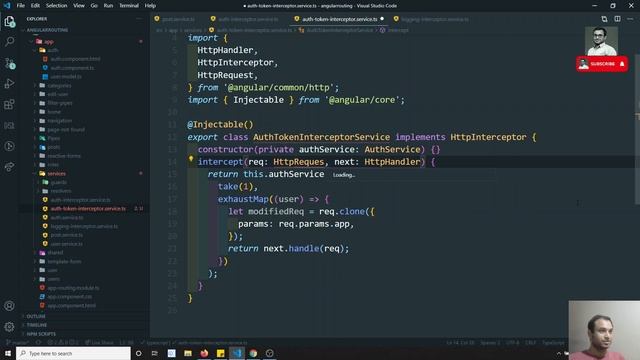The image size is (640, 360).
Task: Open the Sticky Notes taskbar icon
Action: (x=220, y=353)
